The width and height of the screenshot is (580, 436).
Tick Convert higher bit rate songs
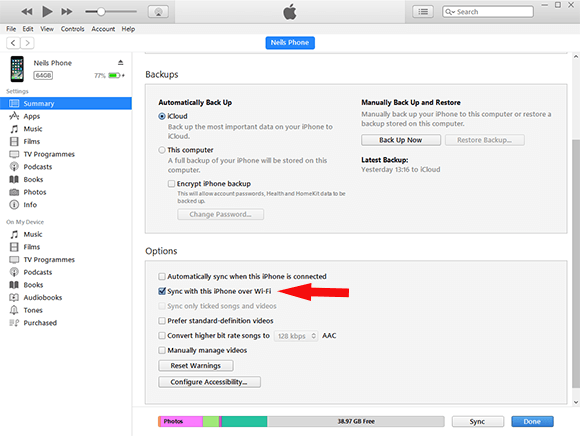point(162,335)
